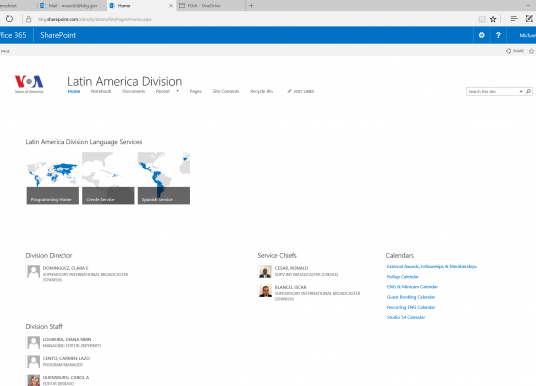536x386 pixels.
Task: Click GUENSBURG, CAROL A name
Action: pos(66,377)
